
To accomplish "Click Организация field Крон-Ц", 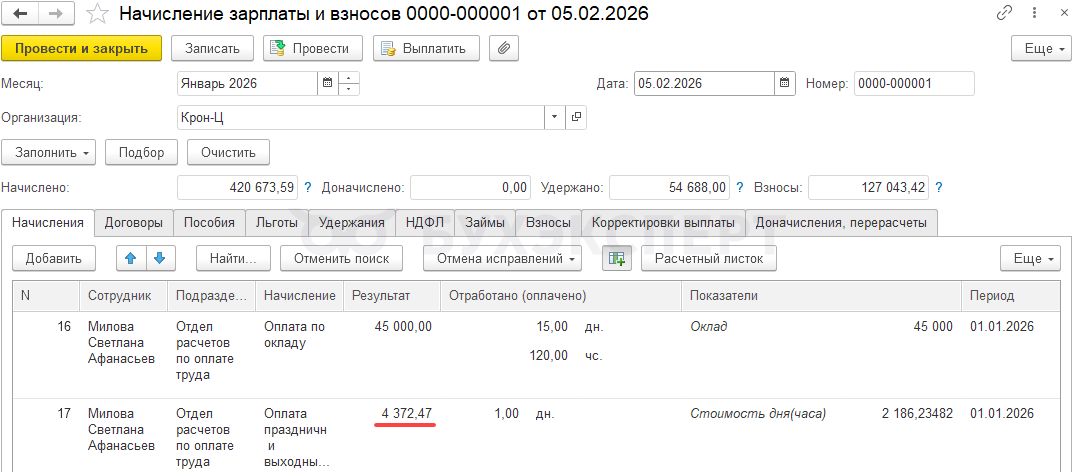I will pyautogui.click(x=361, y=117).
